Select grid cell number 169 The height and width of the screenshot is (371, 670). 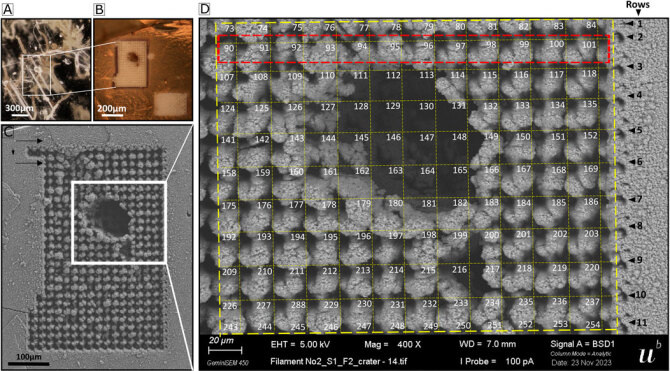tap(591, 169)
